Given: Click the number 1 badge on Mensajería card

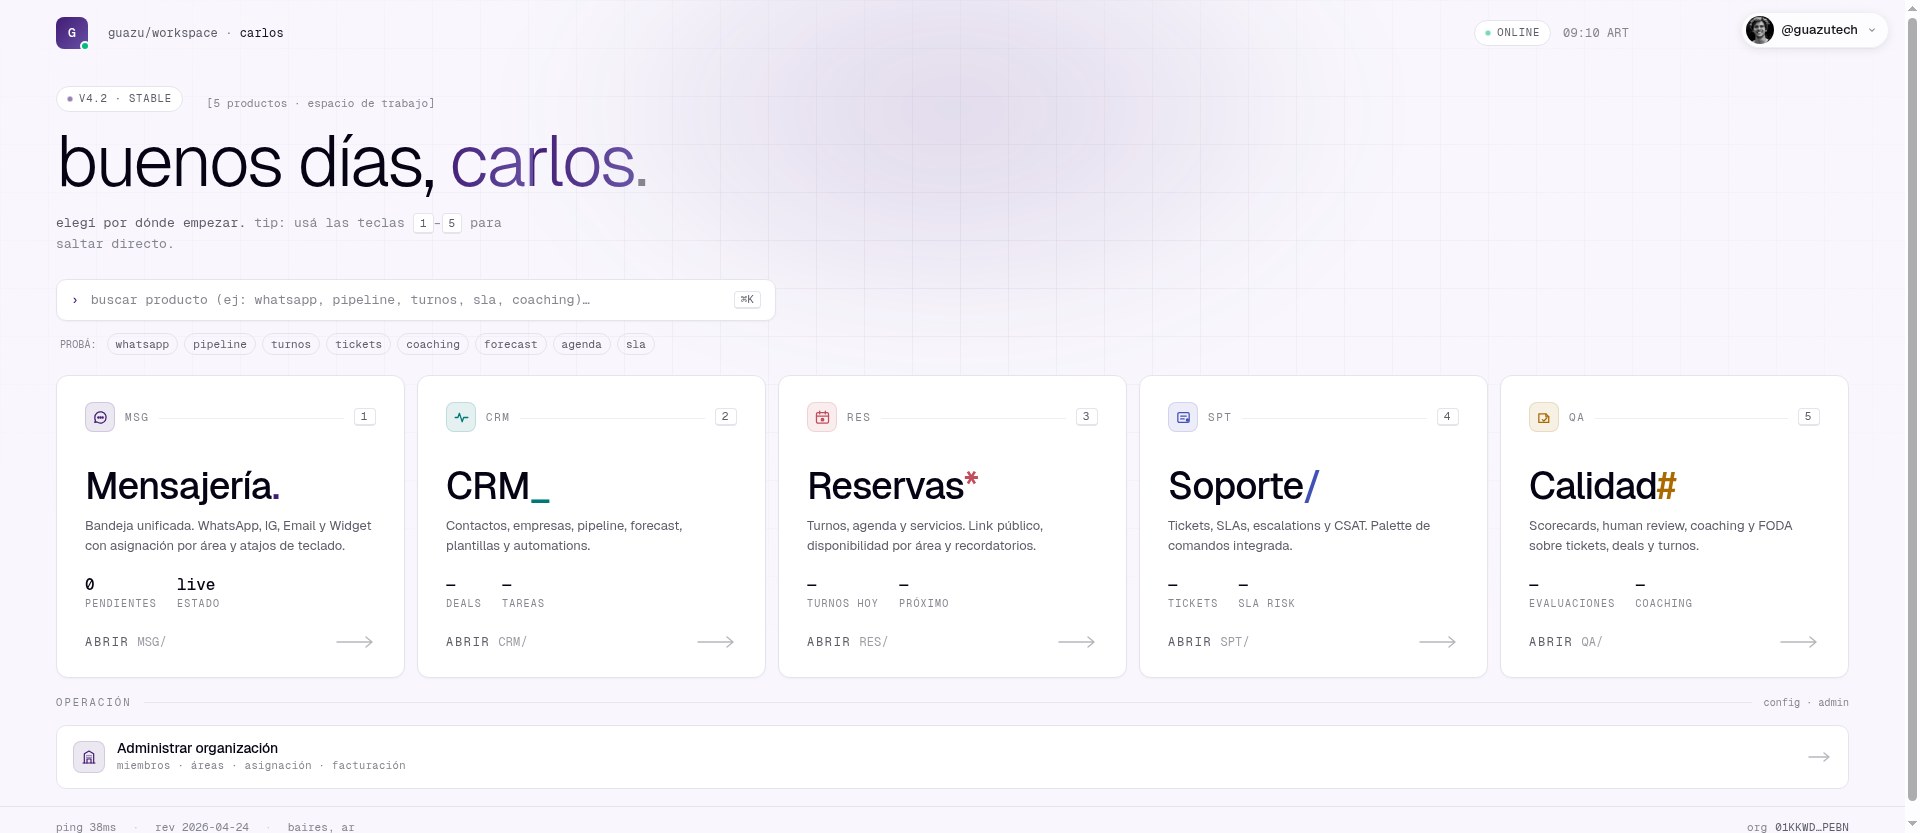Looking at the screenshot, I should (x=364, y=417).
